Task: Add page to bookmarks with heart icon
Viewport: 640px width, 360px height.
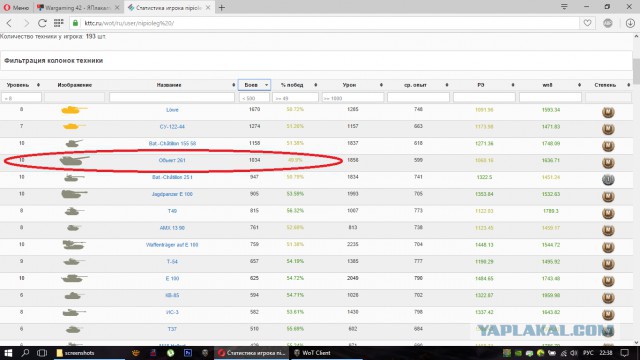Action: (587, 23)
